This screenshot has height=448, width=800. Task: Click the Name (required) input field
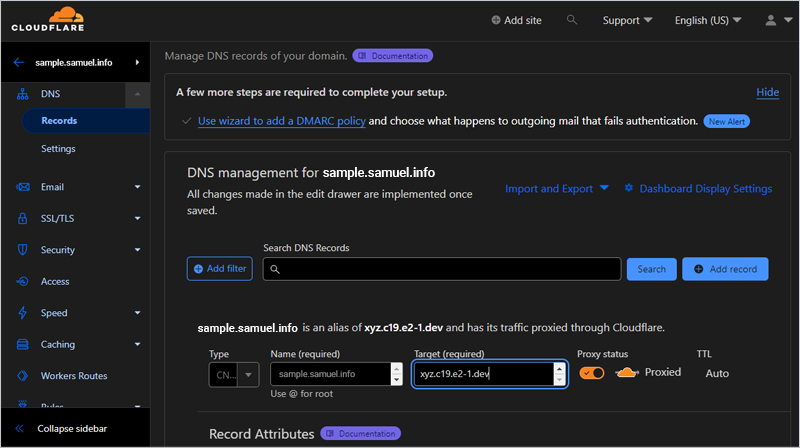331,374
